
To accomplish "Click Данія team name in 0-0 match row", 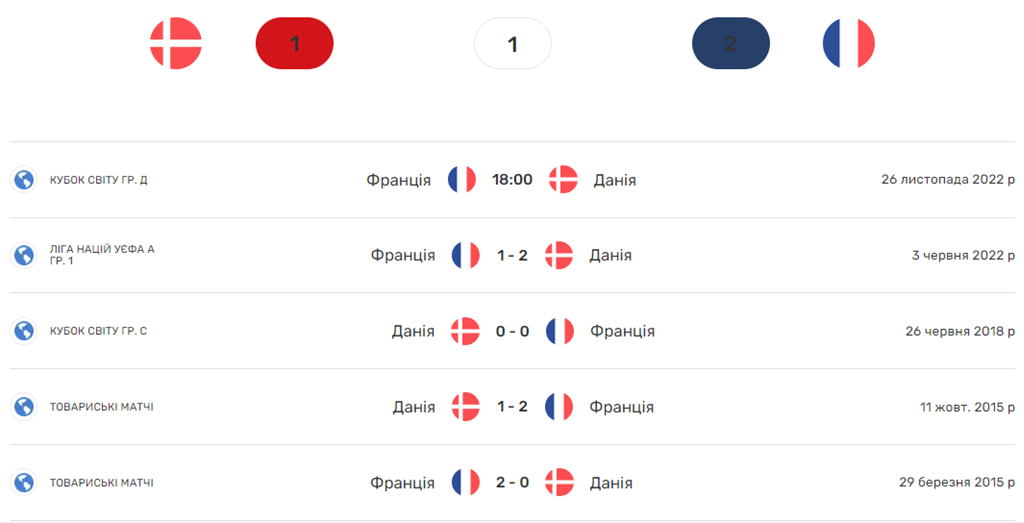I will click(x=413, y=331).
